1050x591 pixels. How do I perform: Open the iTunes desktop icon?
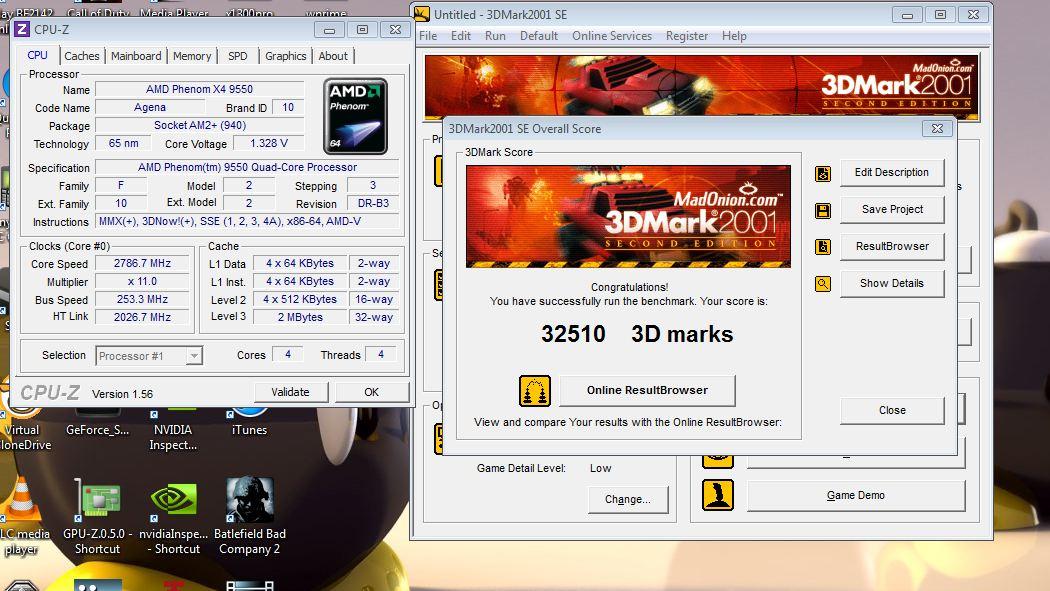tap(249, 411)
